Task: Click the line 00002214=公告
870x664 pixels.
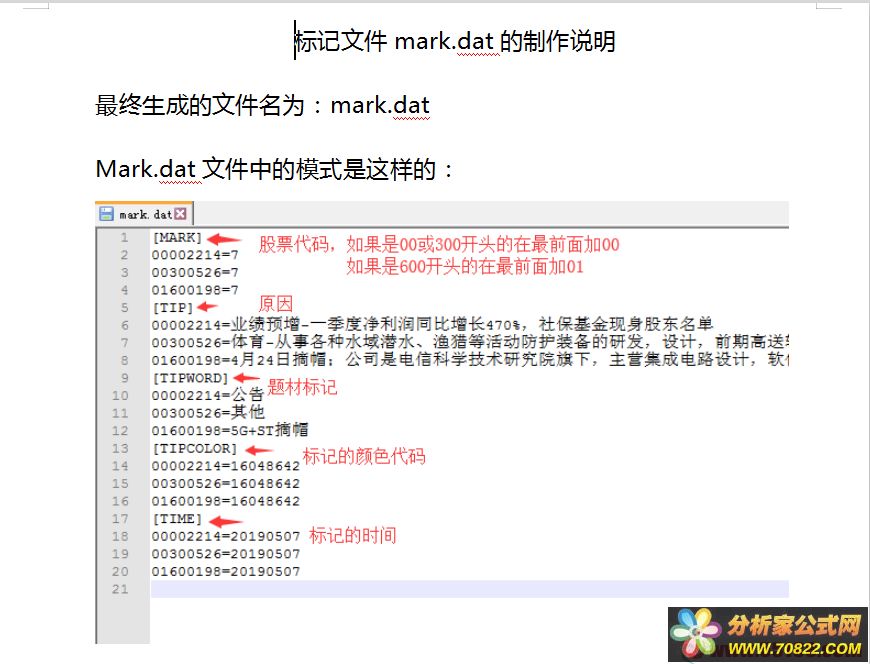Action: tap(208, 396)
